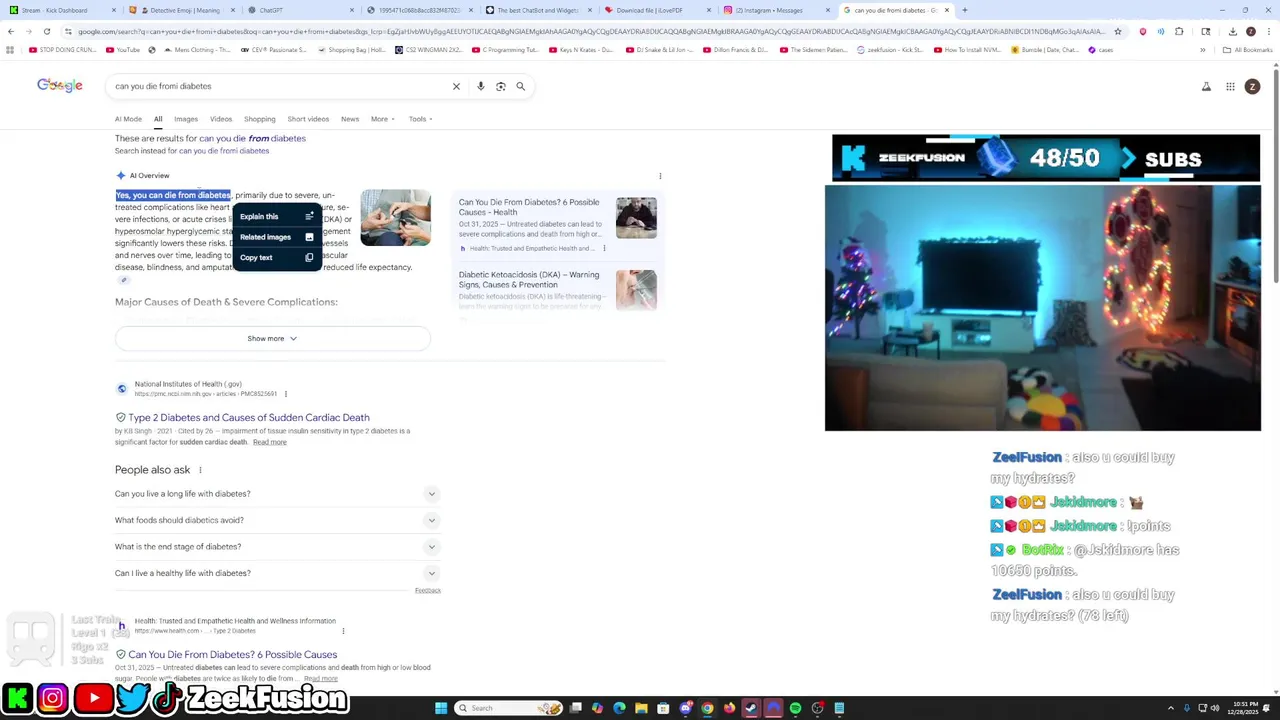Open Spotify from the taskbar
This screenshot has height=720, width=1280.
click(795, 708)
